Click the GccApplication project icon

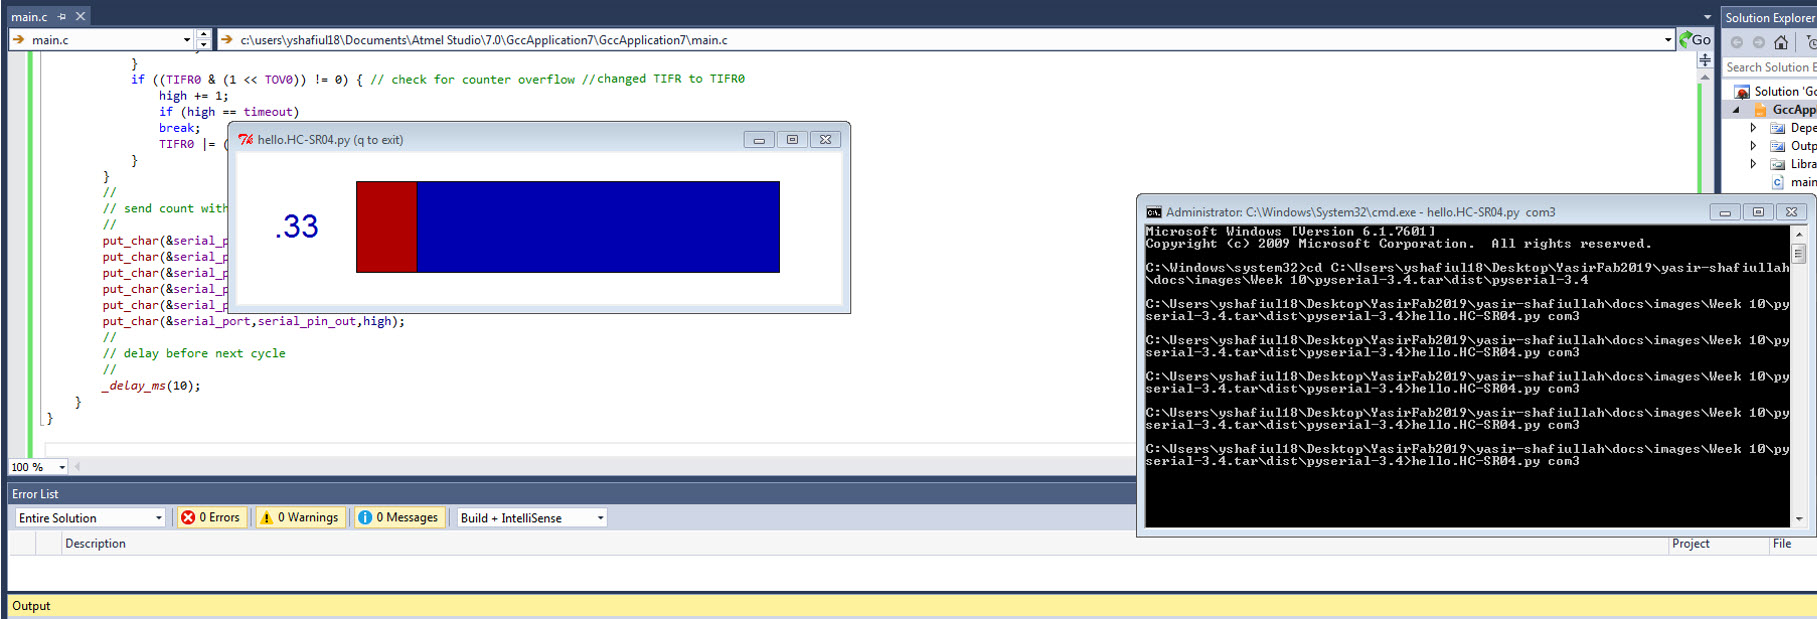point(1760,110)
